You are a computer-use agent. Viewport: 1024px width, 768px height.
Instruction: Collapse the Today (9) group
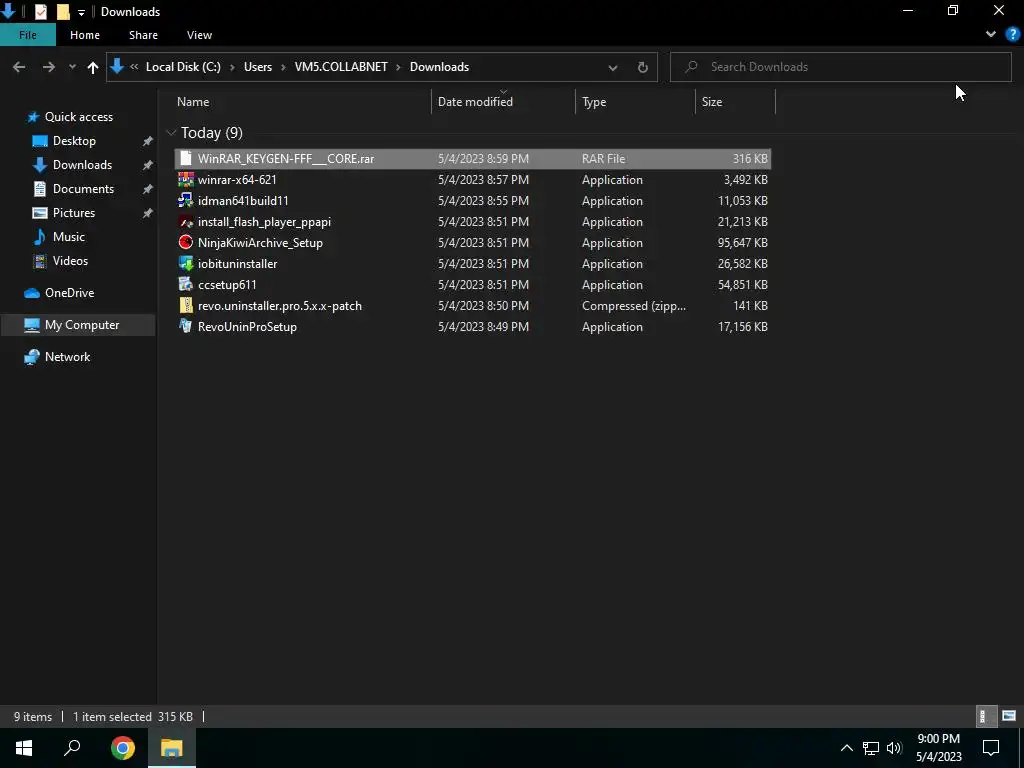[x=172, y=133]
